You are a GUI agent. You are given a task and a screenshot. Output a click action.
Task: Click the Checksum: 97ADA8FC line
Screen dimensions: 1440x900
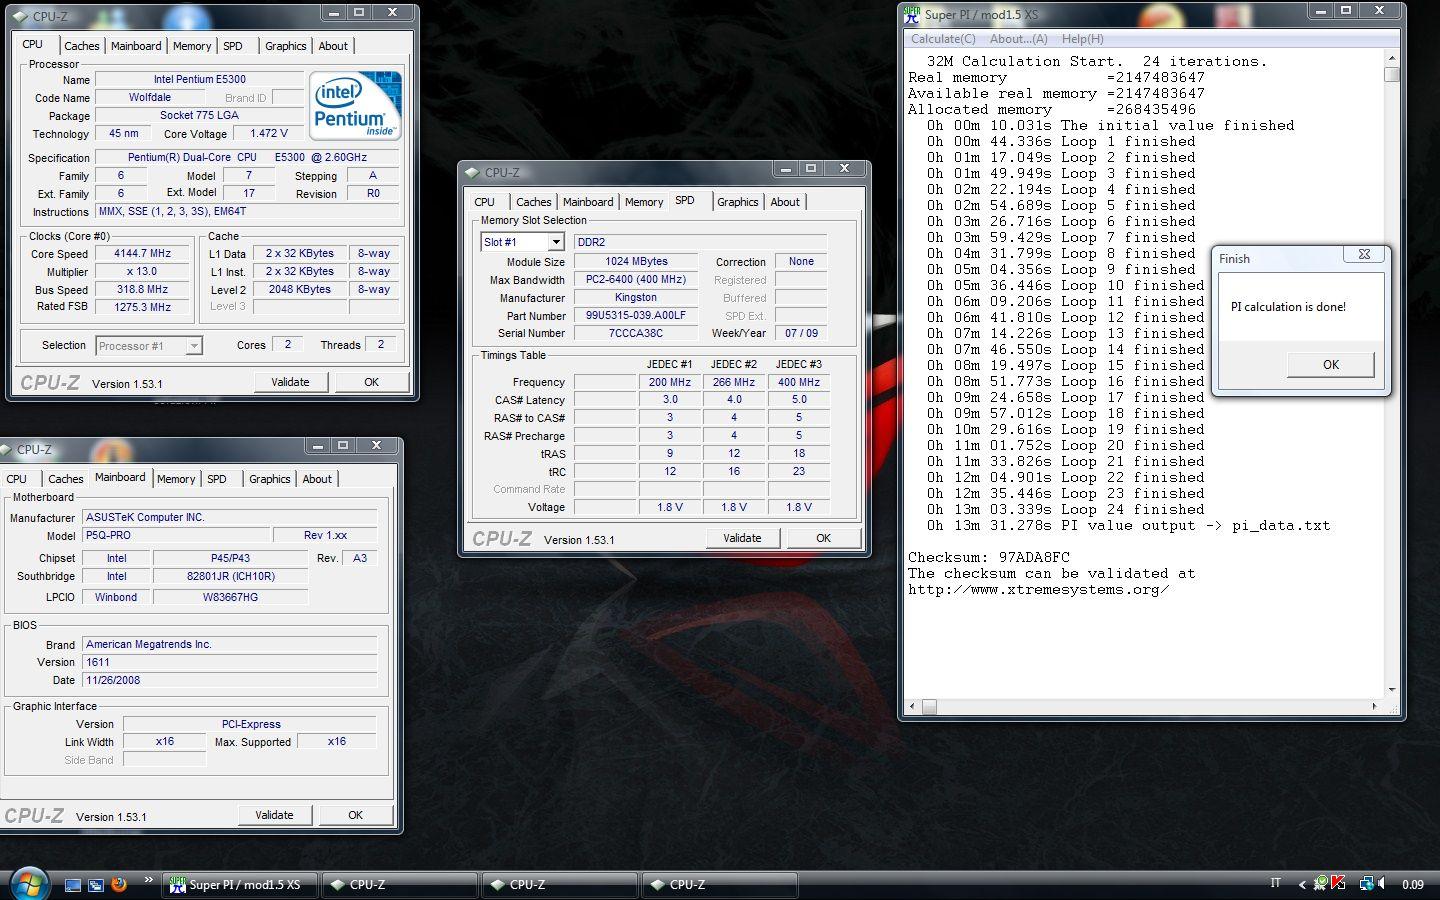point(988,557)
